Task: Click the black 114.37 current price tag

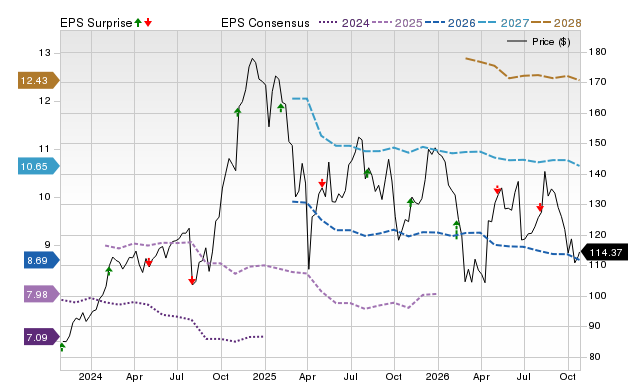Action: pos(604,253)
